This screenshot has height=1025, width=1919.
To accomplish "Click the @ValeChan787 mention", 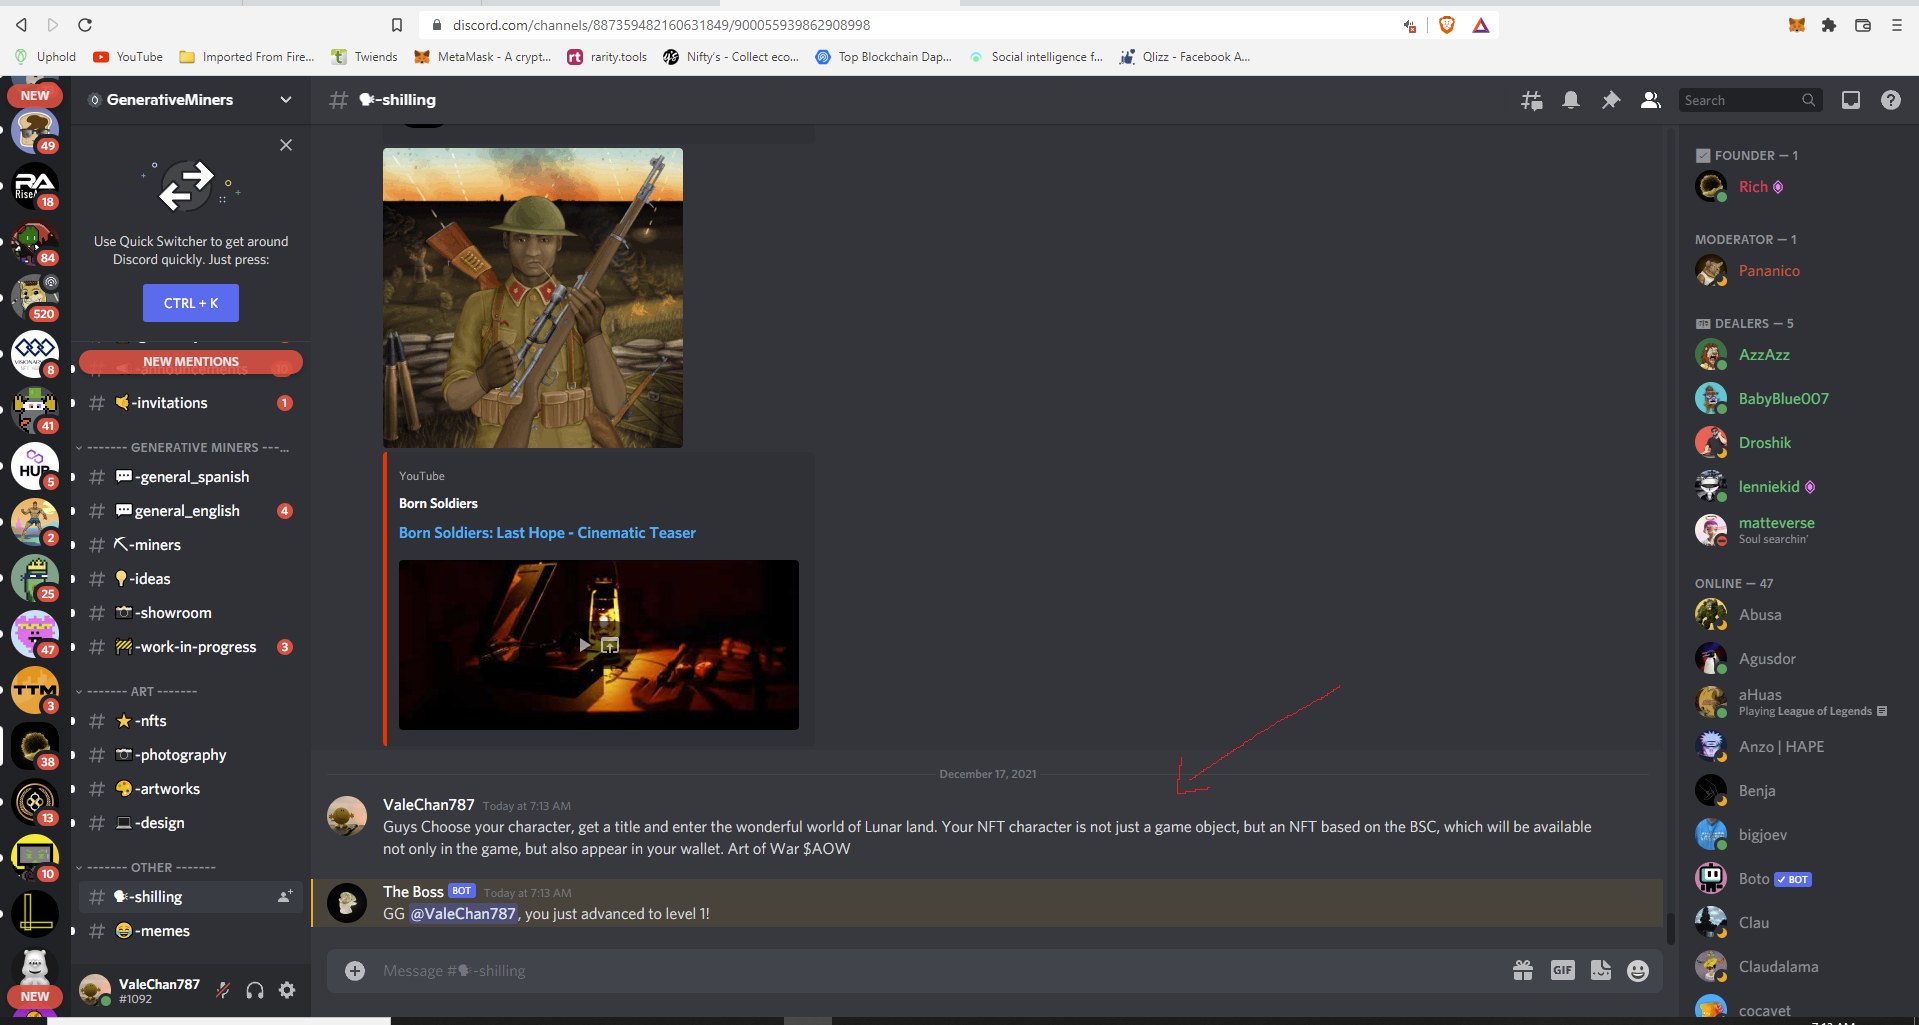I will click(464, 914).
